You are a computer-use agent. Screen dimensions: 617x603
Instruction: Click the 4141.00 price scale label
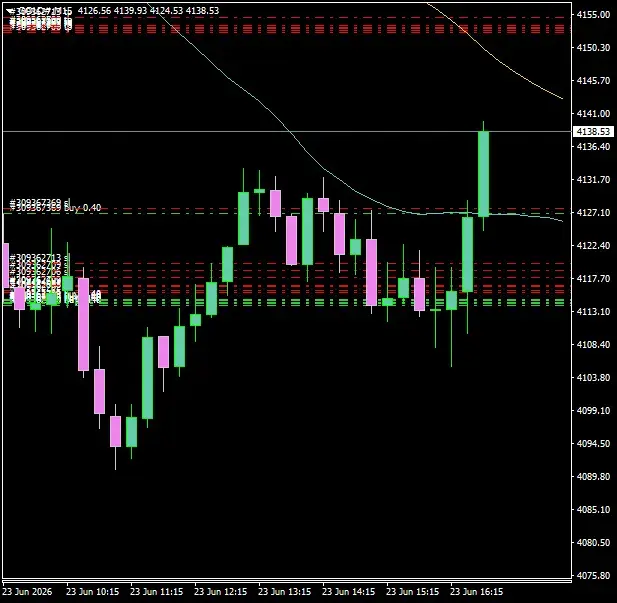(x=593, y=114)
